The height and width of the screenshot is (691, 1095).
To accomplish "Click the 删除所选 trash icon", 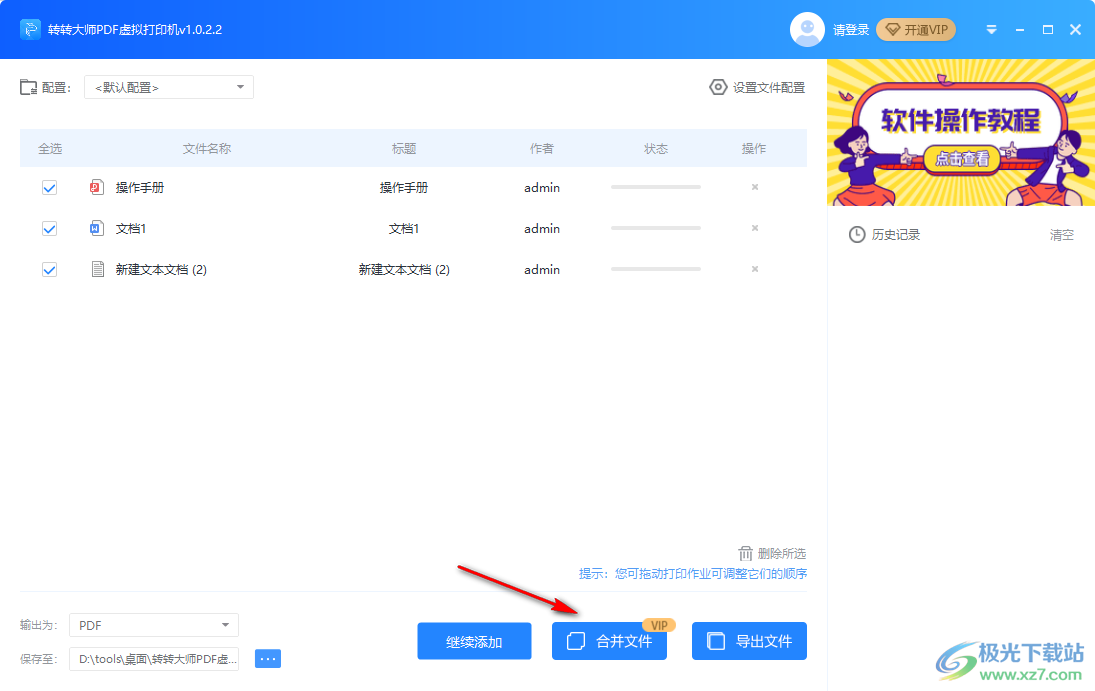I will 745,553.
